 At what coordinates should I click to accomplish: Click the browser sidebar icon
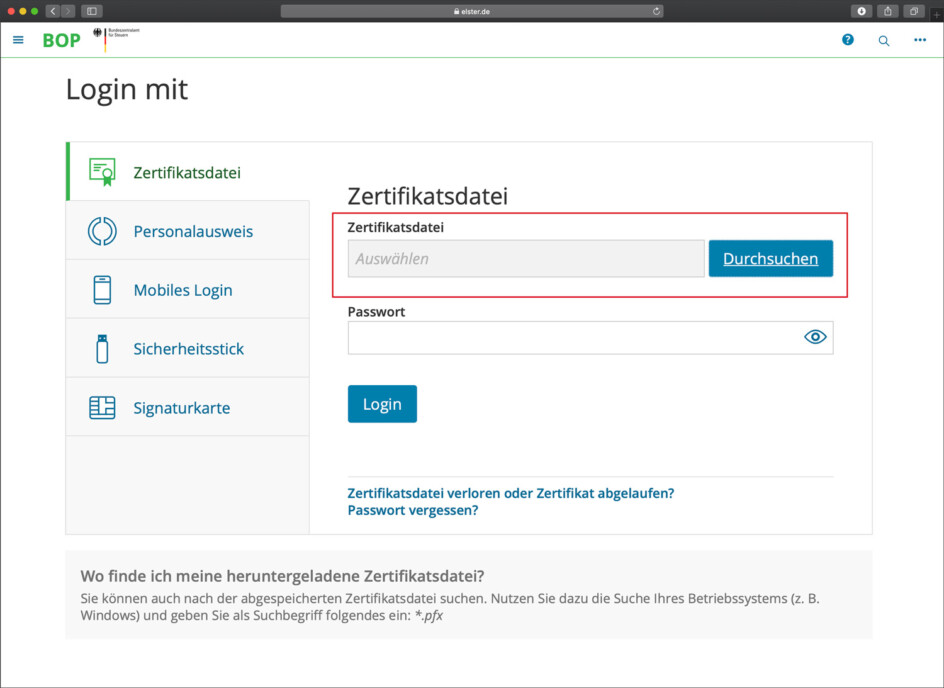[x=91, y=11]
